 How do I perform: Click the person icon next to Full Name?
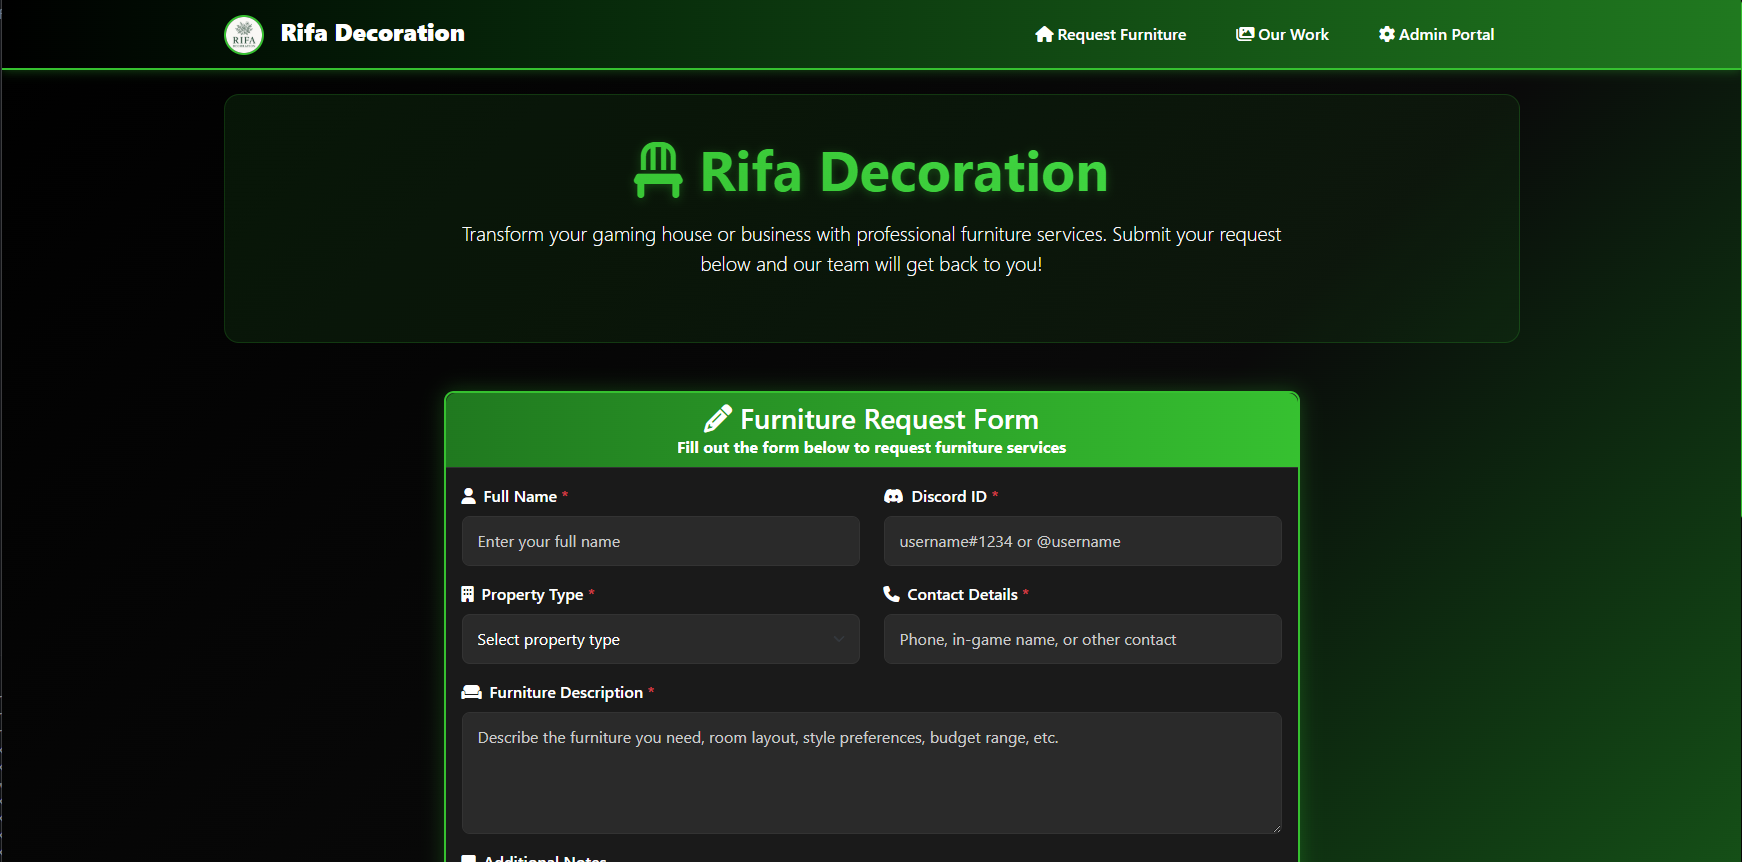(x=468, y=496)
